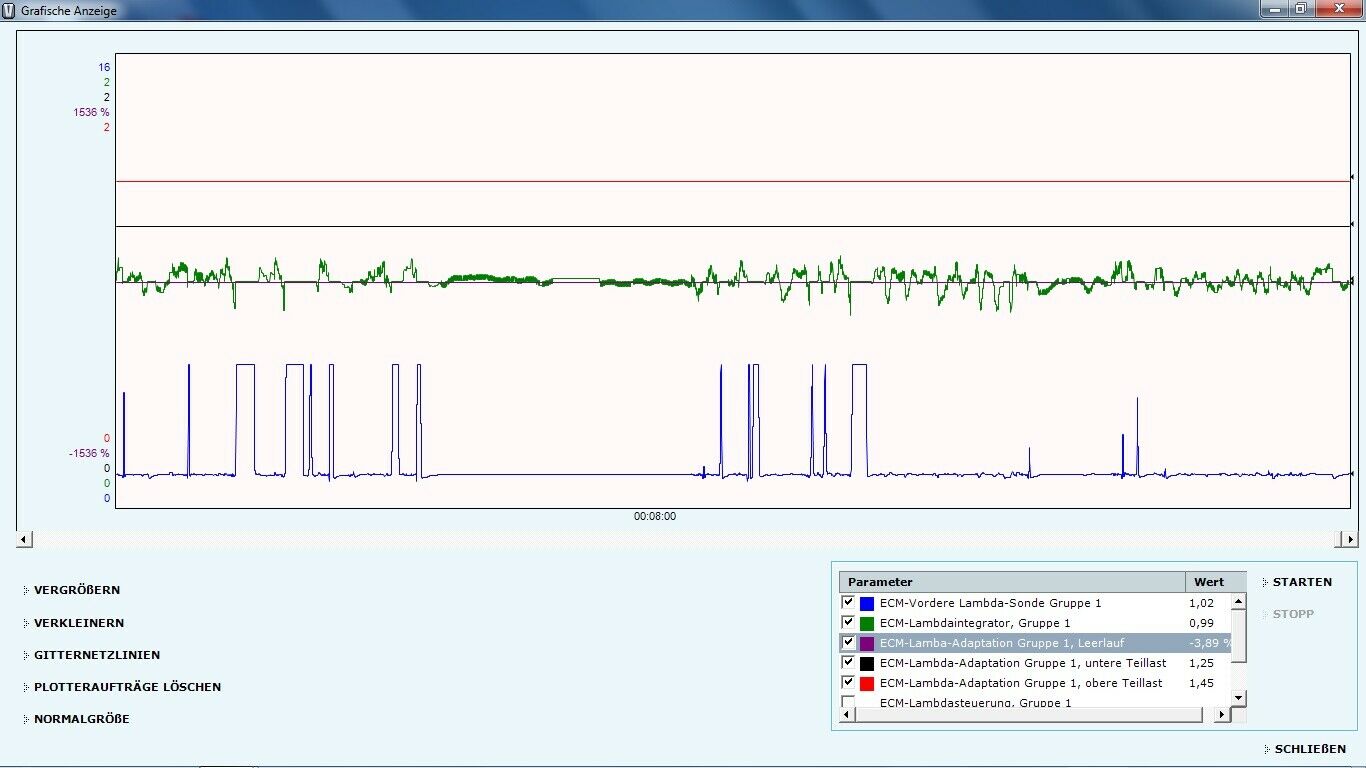Click VERGRÖßERN to zoom in
This screenshot has height=768, width=1366.
76,590
